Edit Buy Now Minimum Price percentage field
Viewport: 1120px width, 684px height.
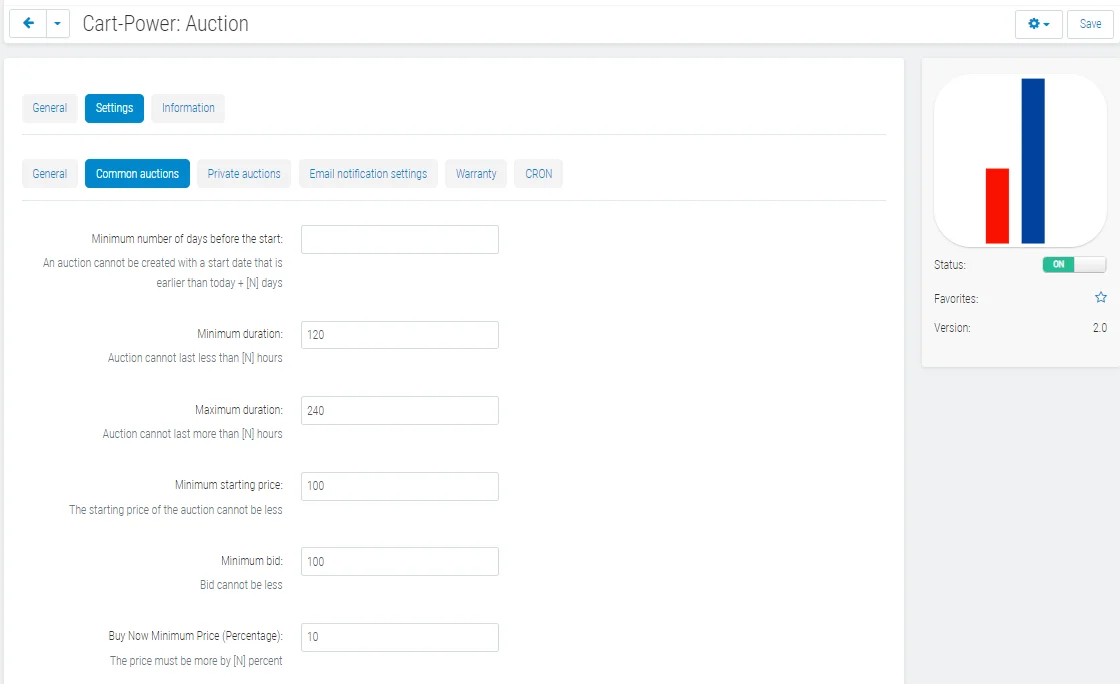click(400, 637)
